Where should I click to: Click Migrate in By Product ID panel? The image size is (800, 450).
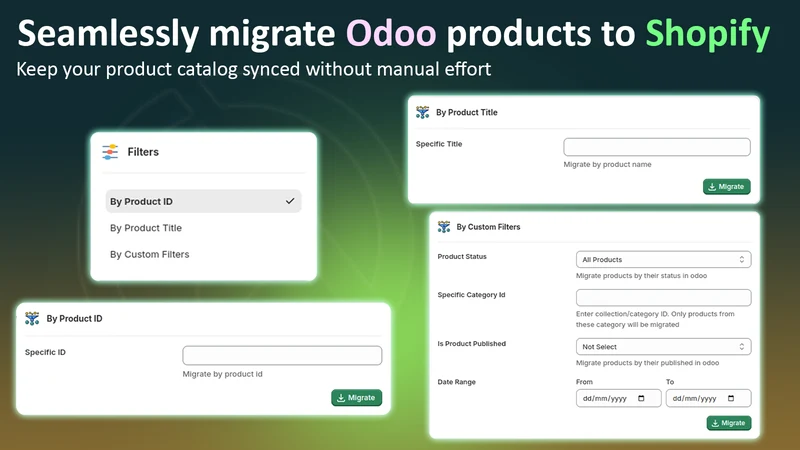click(x=357, y=397)
